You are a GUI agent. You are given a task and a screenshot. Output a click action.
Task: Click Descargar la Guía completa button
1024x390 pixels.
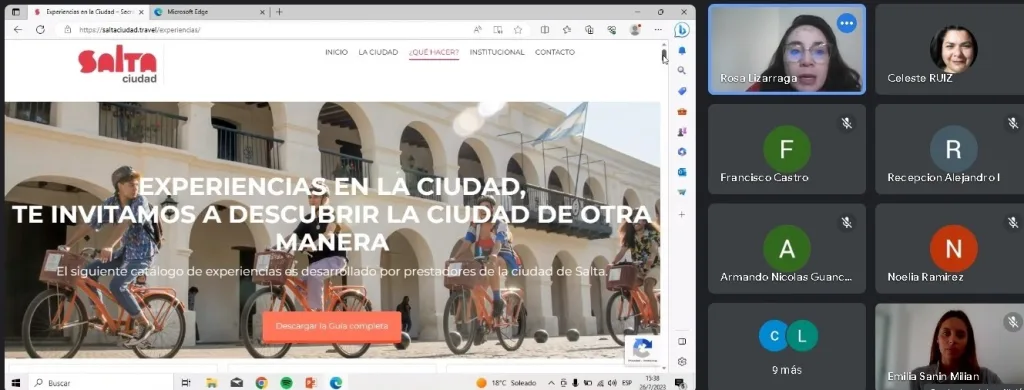332,326
